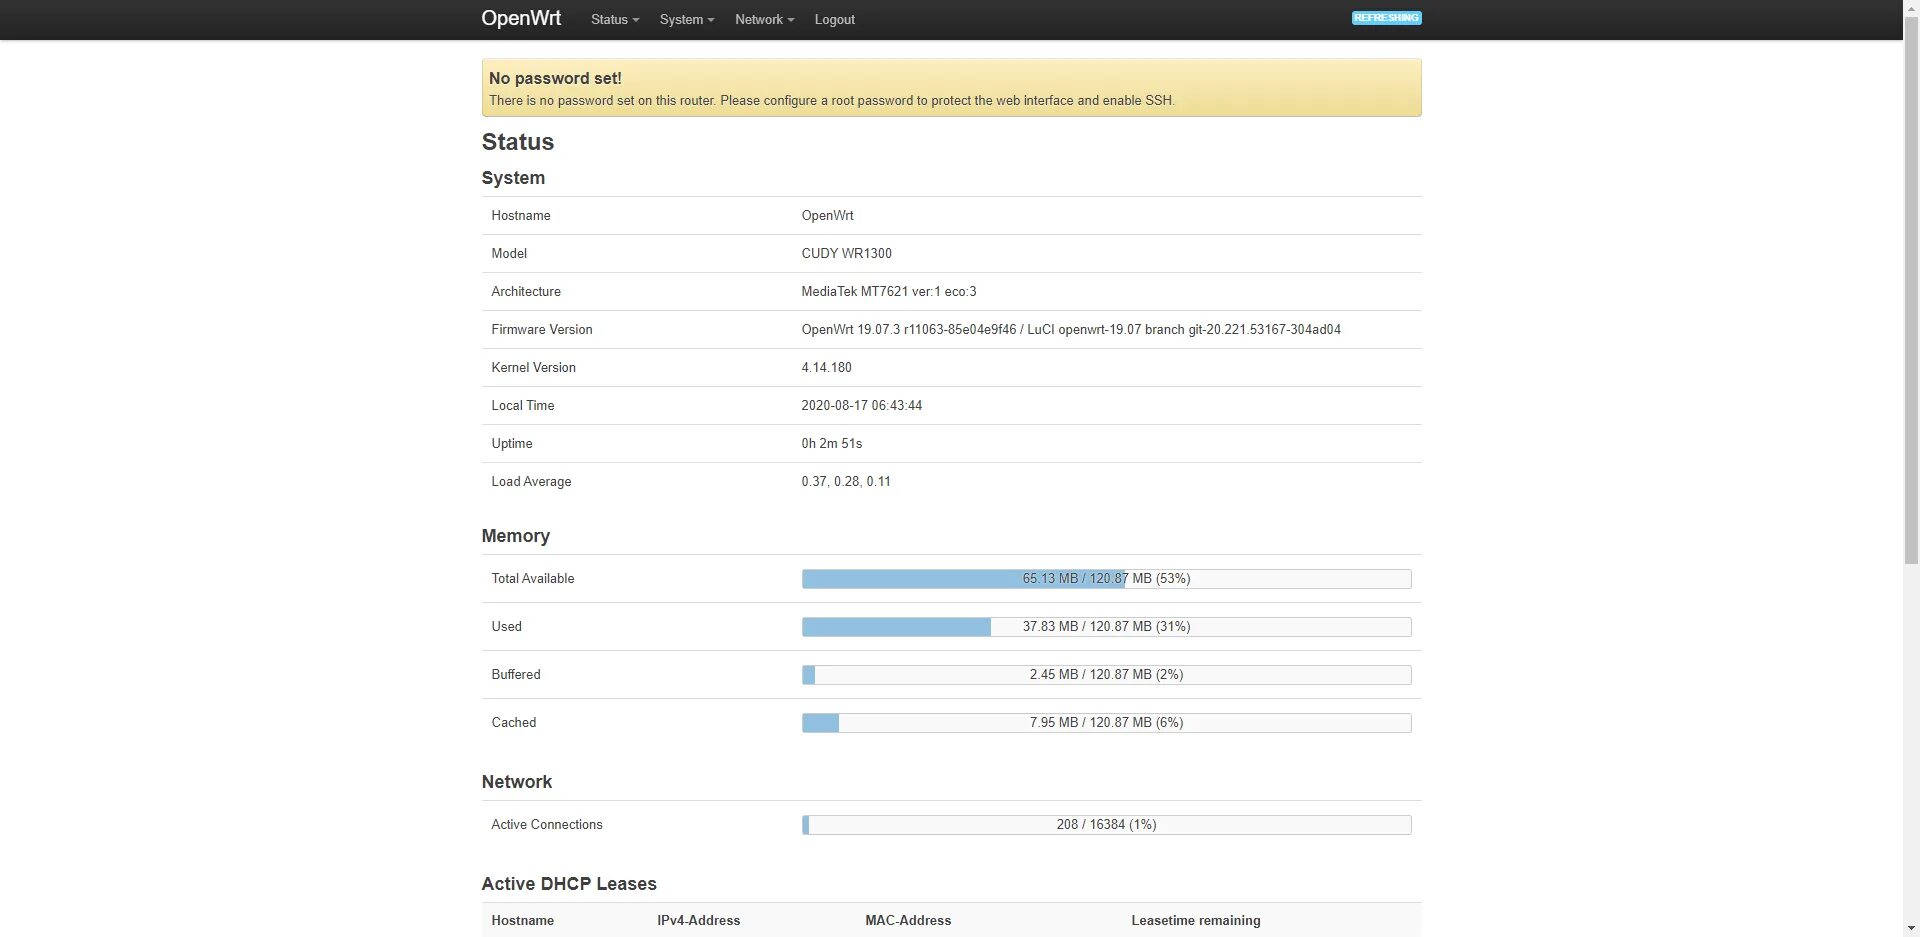Click the 'Total Available' memory label
1920x937 pixels.
pos(533,579)
